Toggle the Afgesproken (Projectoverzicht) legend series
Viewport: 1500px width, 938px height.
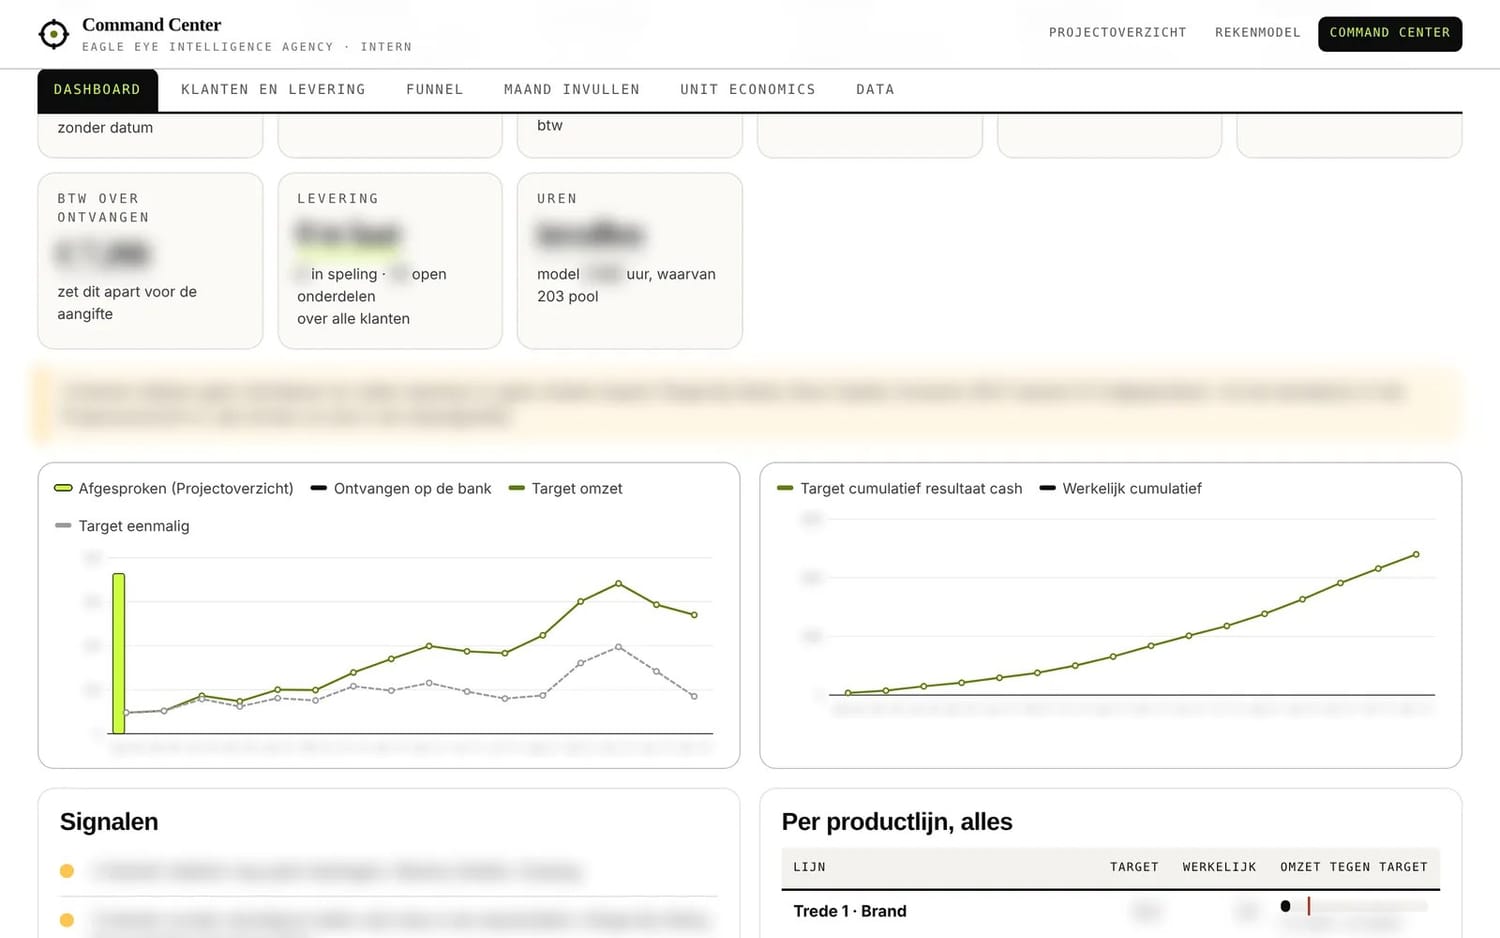174,488
